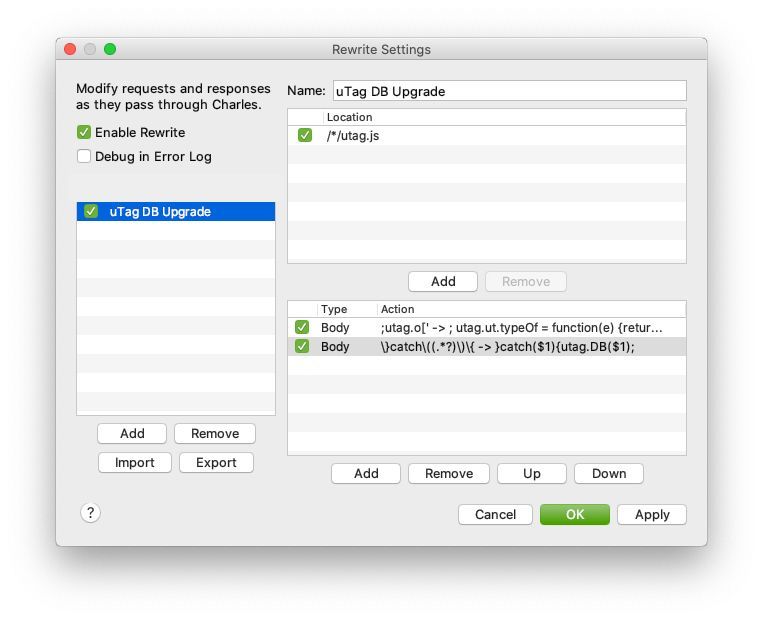Click the help question mark button
The height and width of the screenshot is (620, 763).
click(x=90, y=513)
